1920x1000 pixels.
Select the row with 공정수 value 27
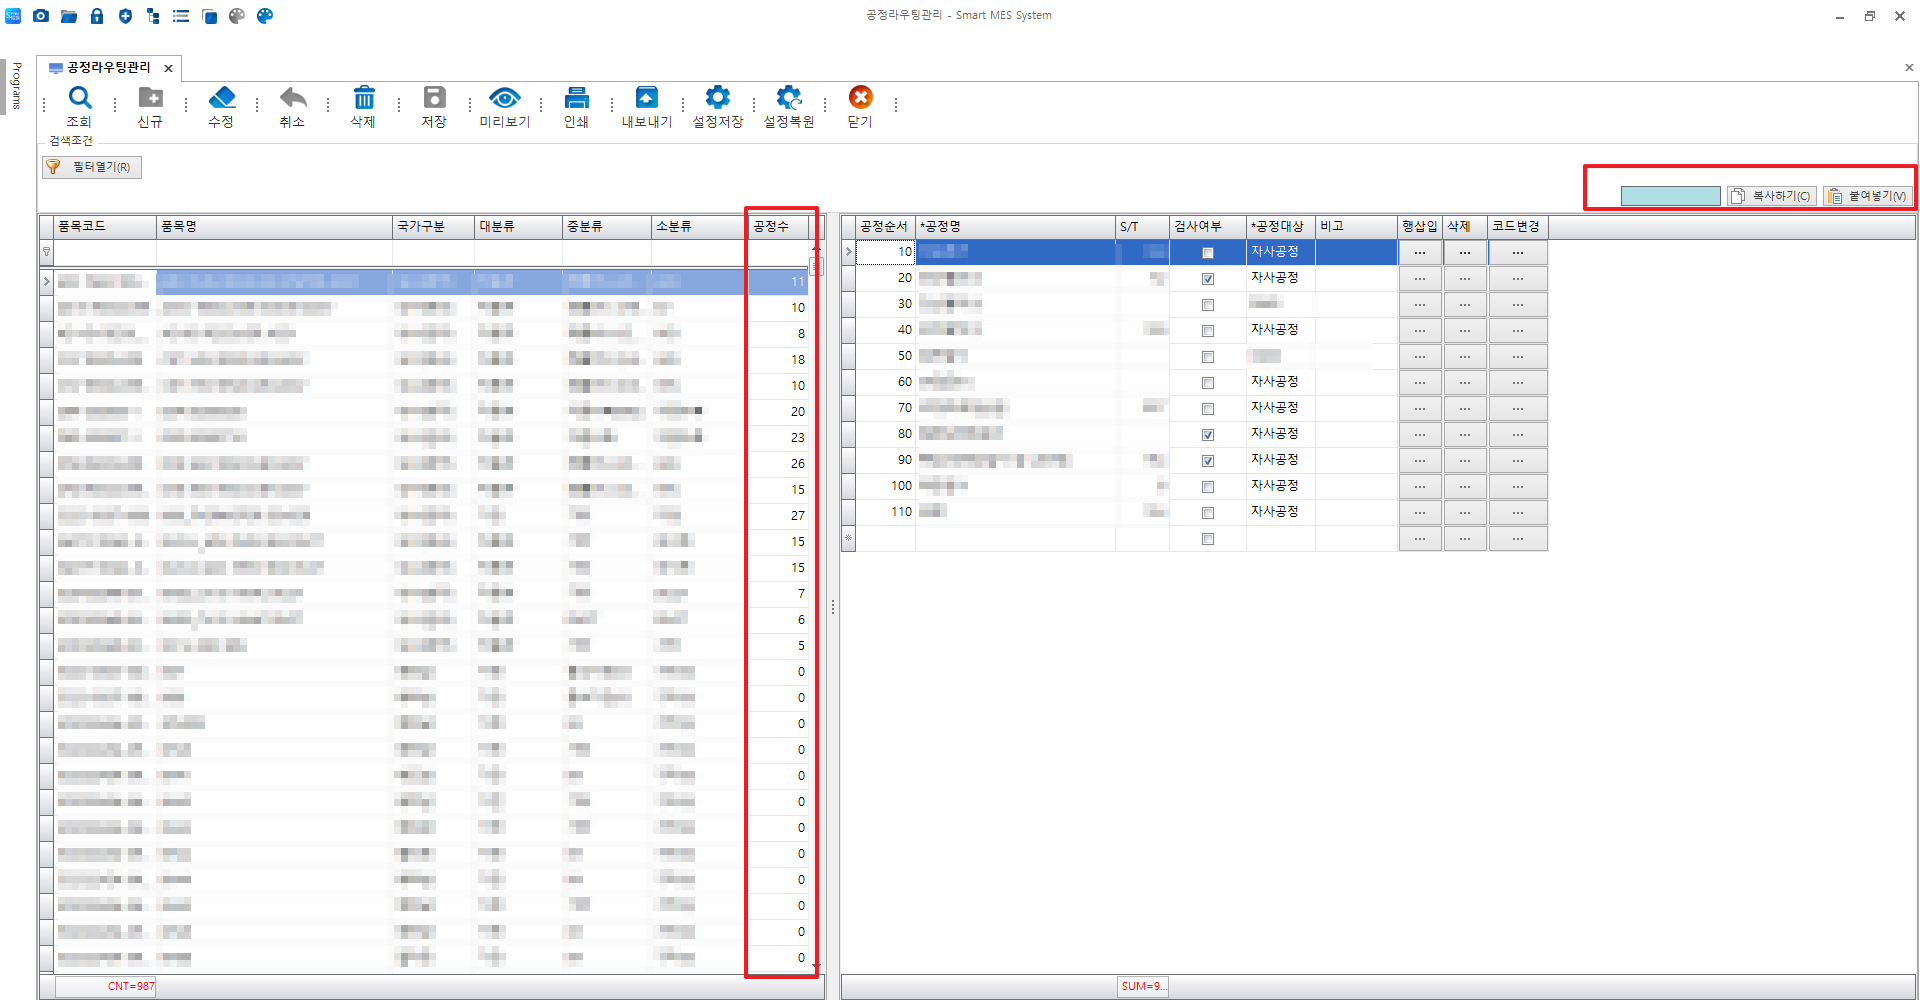pos(430,516)
